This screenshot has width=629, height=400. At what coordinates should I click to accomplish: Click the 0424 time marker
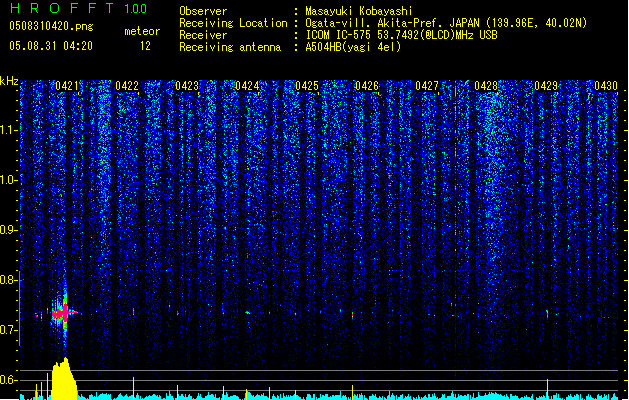pos(247,86)
